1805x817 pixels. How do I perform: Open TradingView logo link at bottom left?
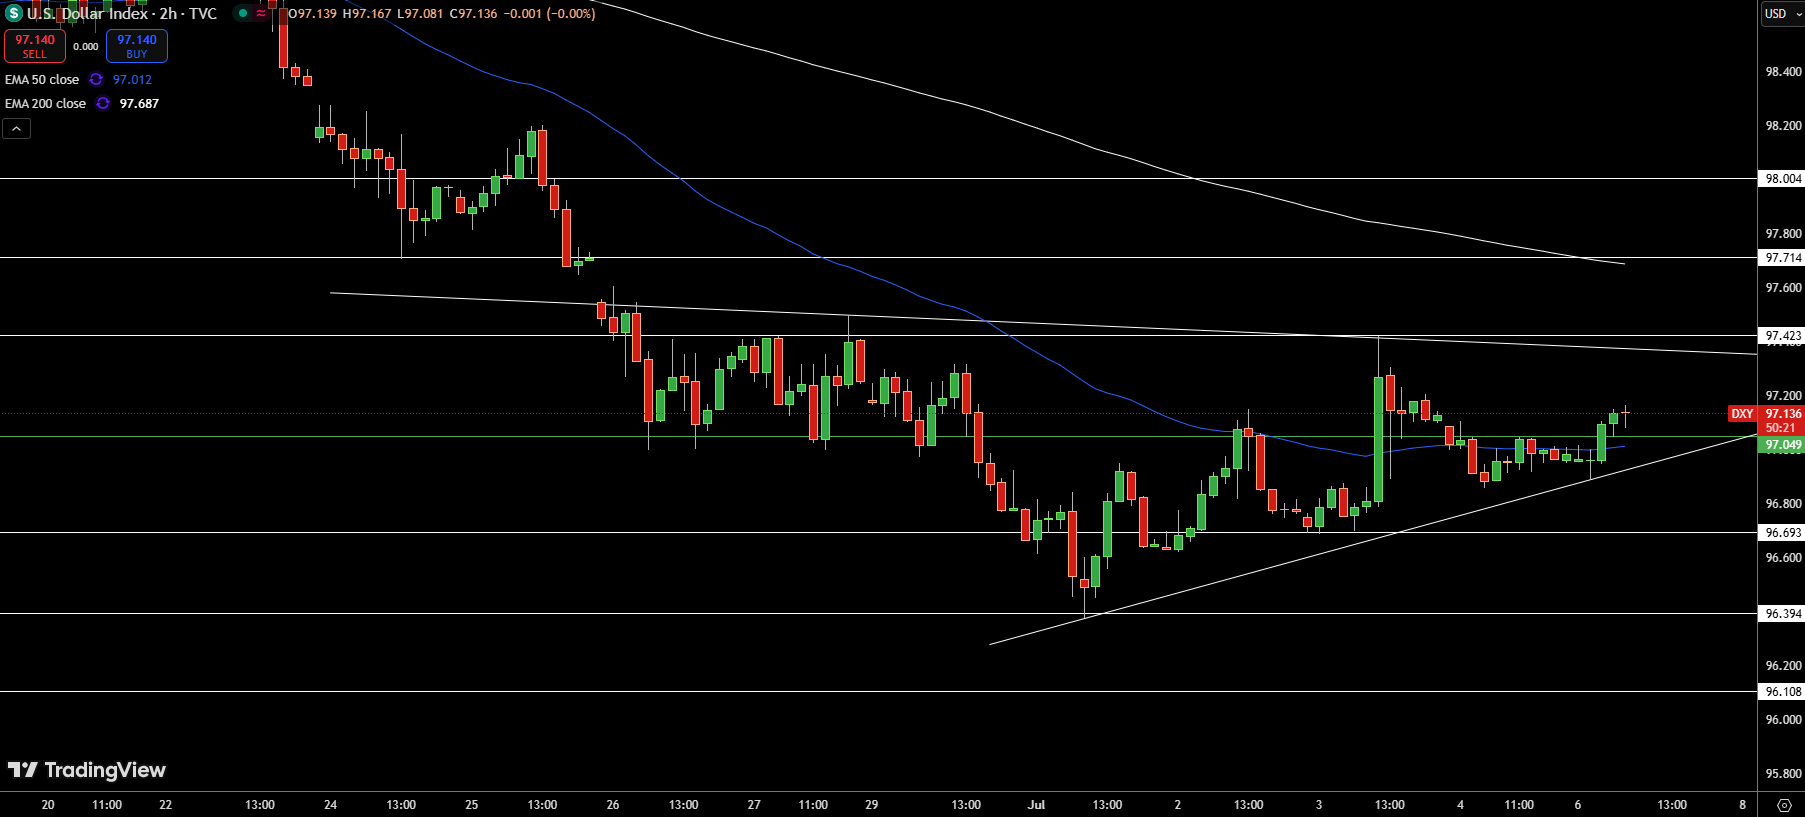tap(87, 770)
